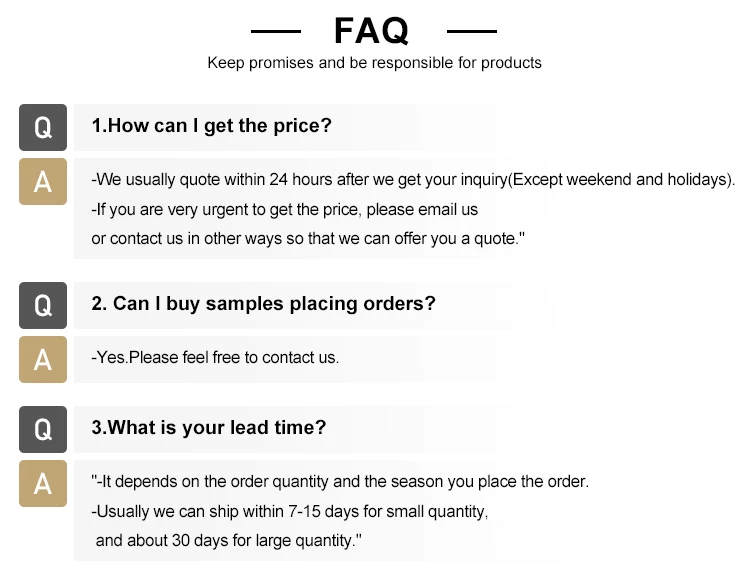Click the 'contact us in other ways' line
The image size is (750, 573).
tap(308, 239)
